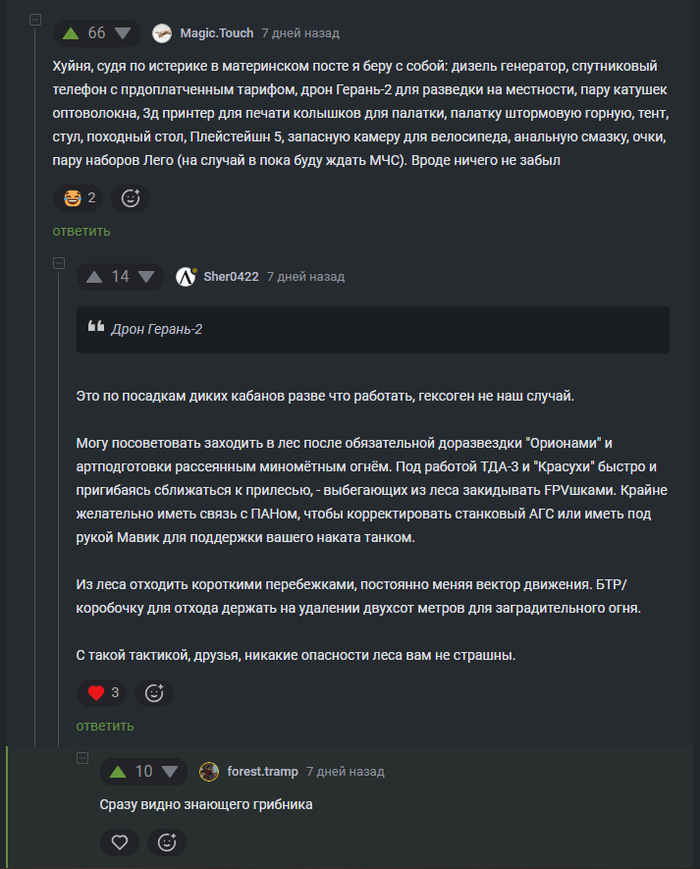The image size is (700, 869).
Task: Toggle the red heart reaction with count 3
Action: point(104,692)
